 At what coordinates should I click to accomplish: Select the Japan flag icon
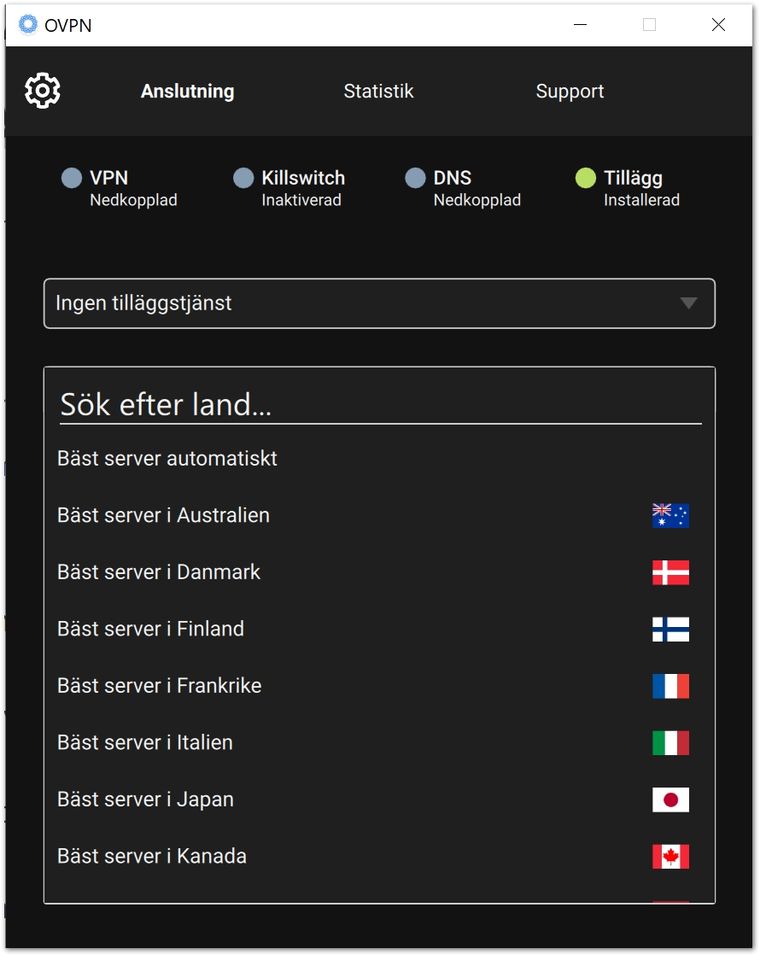pos(670,799)
